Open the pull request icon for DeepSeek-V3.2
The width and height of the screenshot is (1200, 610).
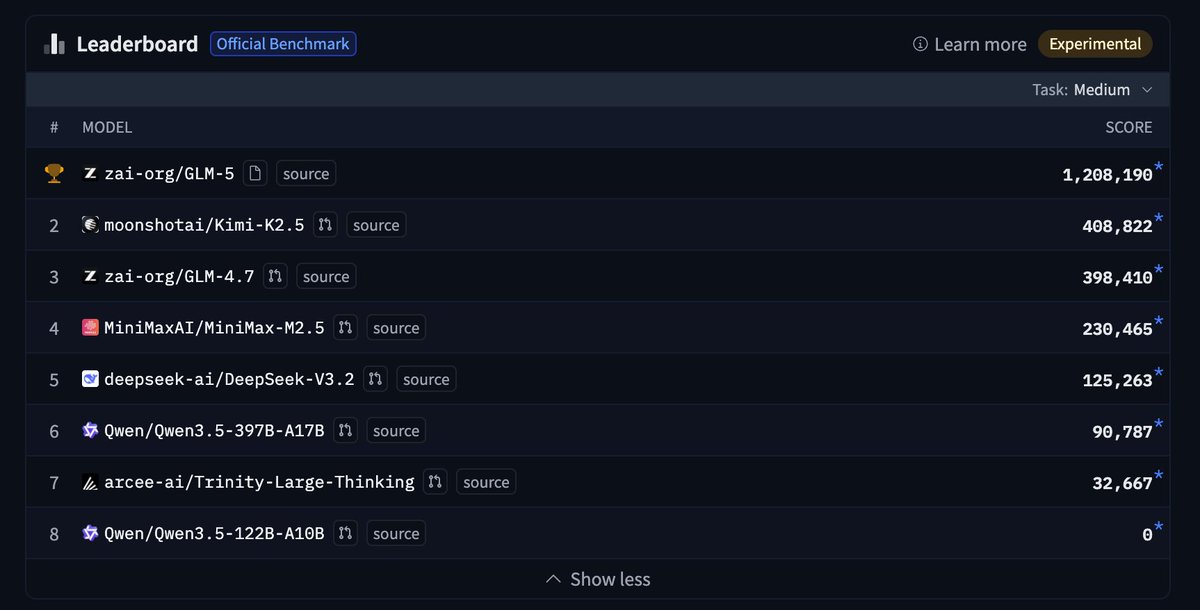375,380
